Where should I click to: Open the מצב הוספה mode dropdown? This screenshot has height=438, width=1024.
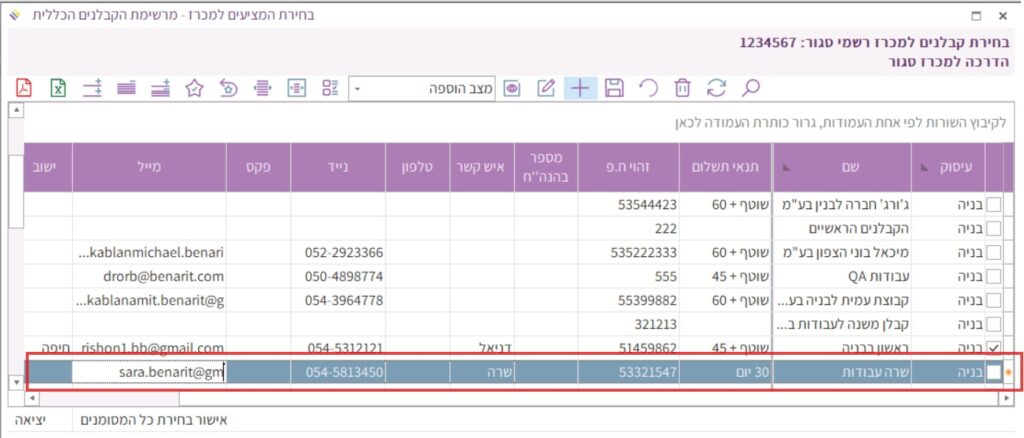(x=359, y=88)
